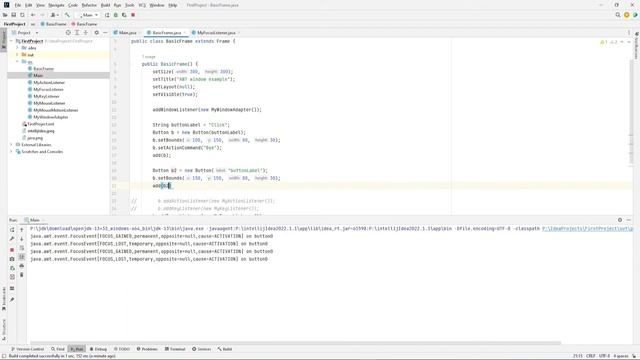Image resolution: width=640 pixels, height=360 pixels.
Task: Open the File menu
Action: (18, 5)
